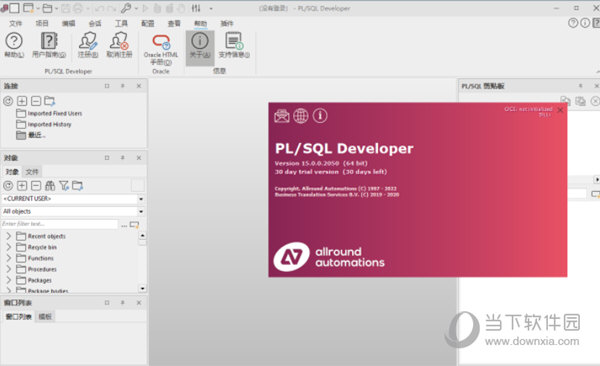Click the ellipsis button beside the filter field

click(x=124, y=224)
